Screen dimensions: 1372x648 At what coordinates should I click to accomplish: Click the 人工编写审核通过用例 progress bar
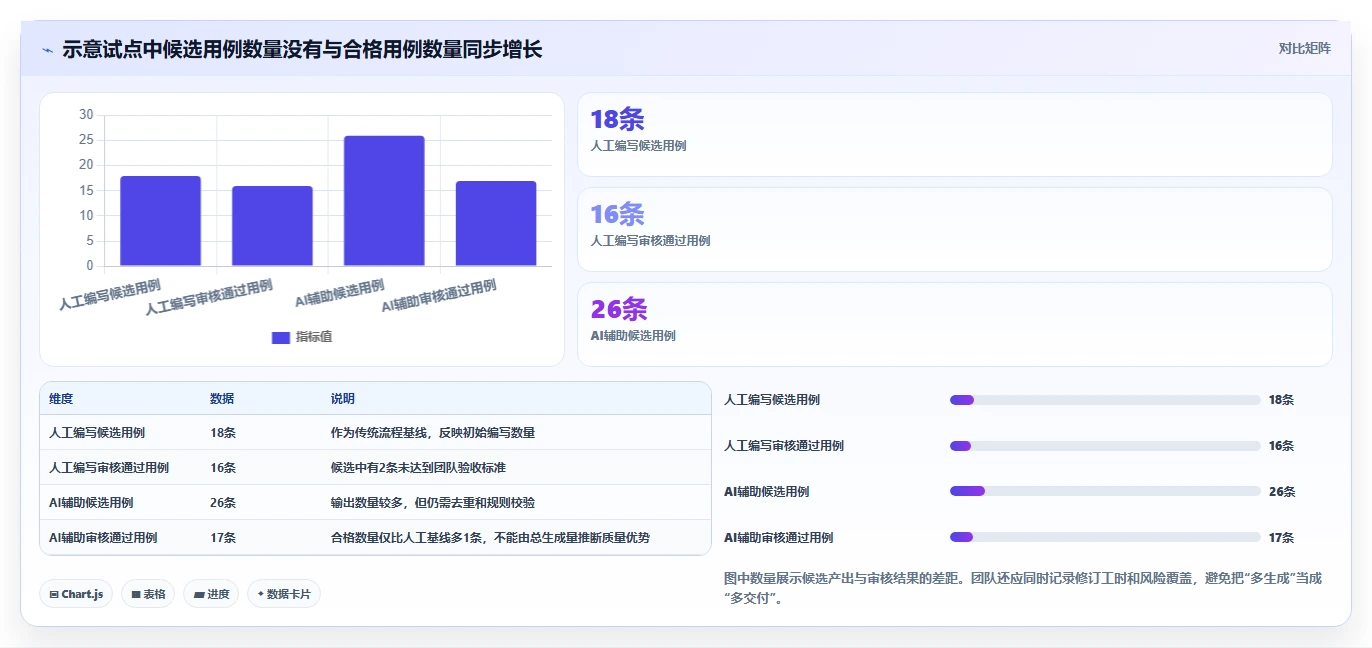pyautogui.click(x=1105, y=446)
